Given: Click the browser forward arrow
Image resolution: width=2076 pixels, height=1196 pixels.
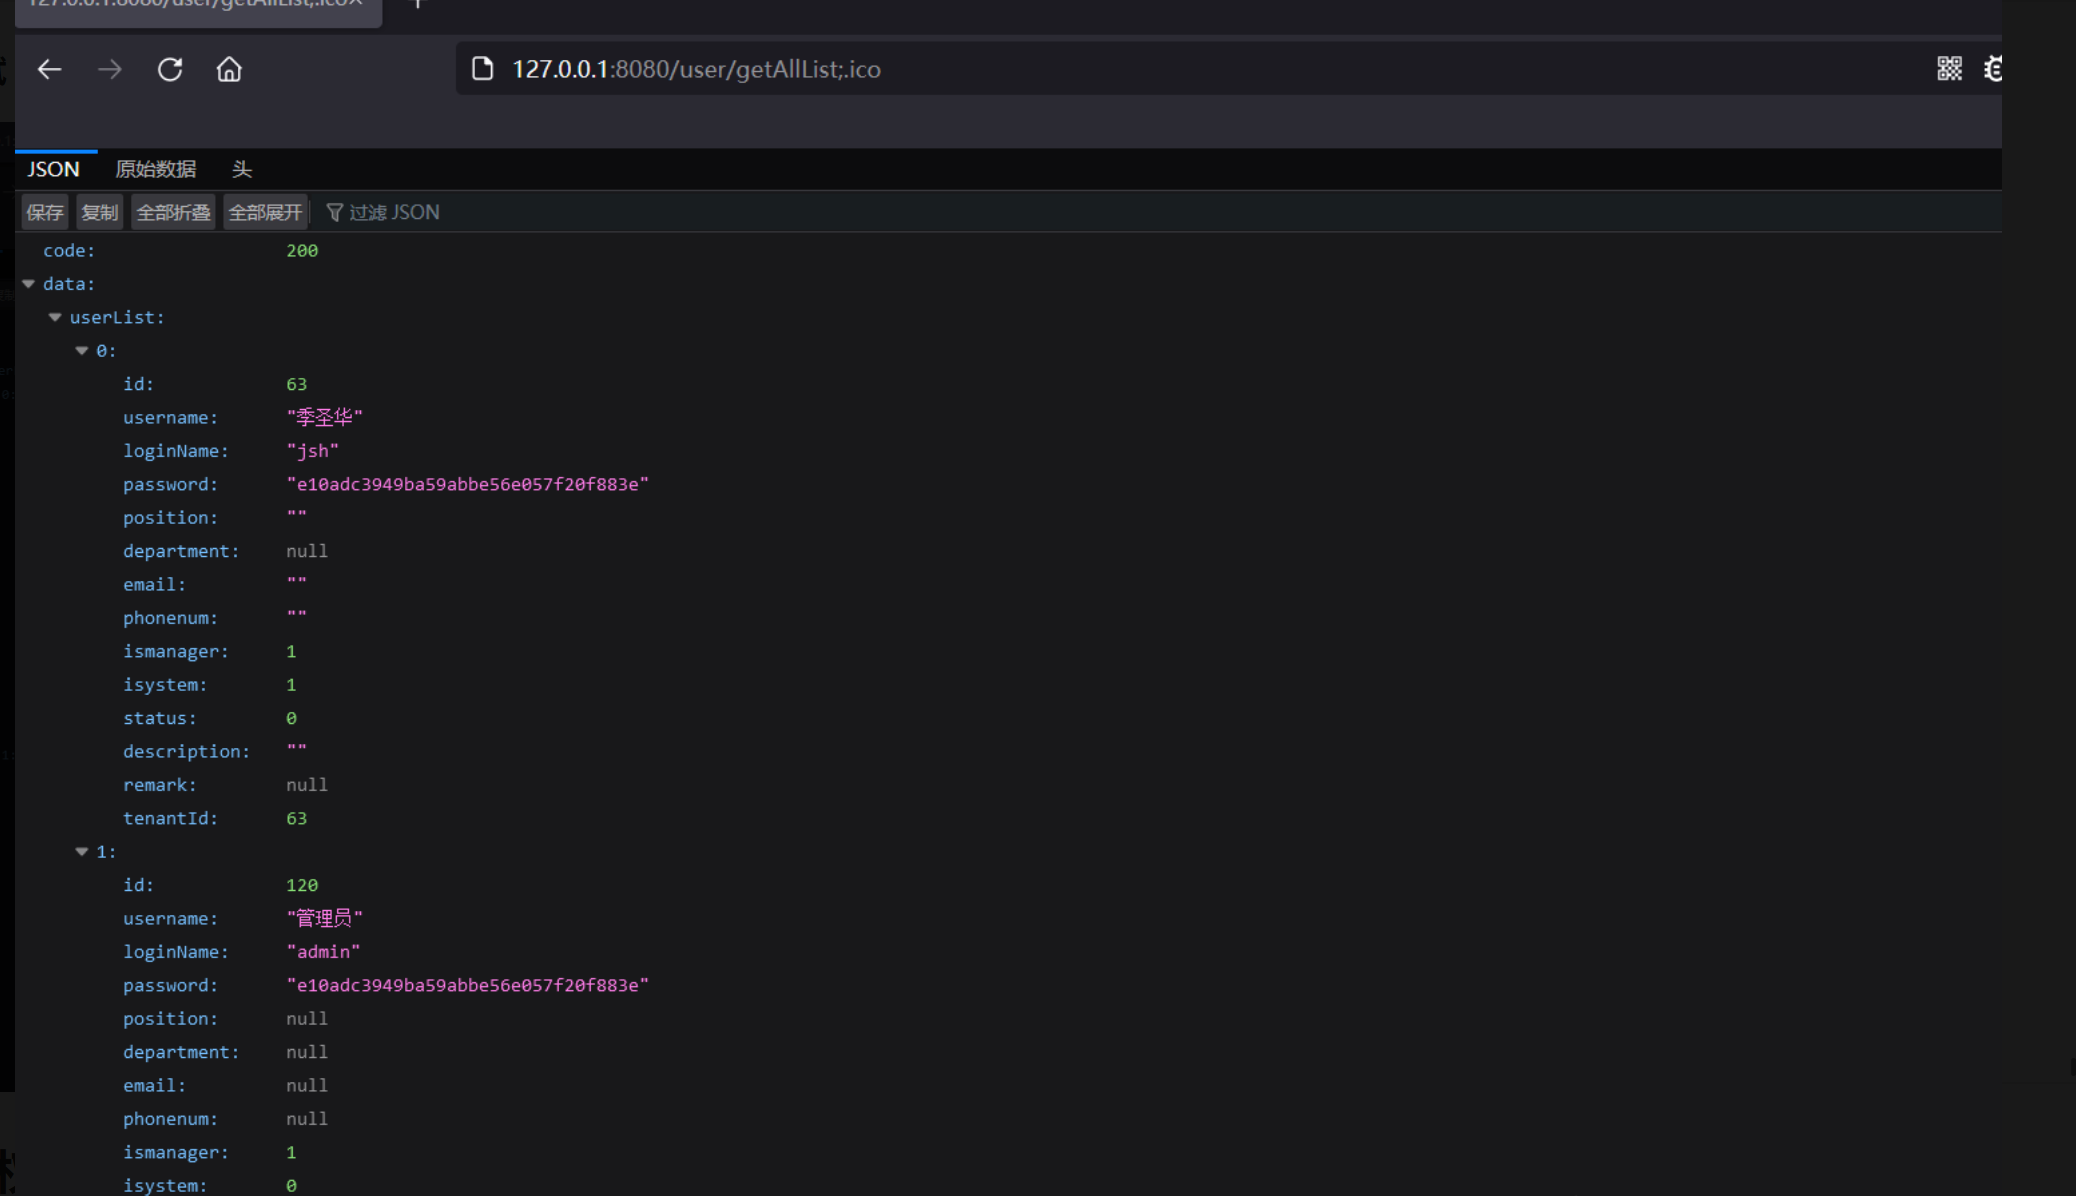Looking at the screenshot, I should pos(109,69).
